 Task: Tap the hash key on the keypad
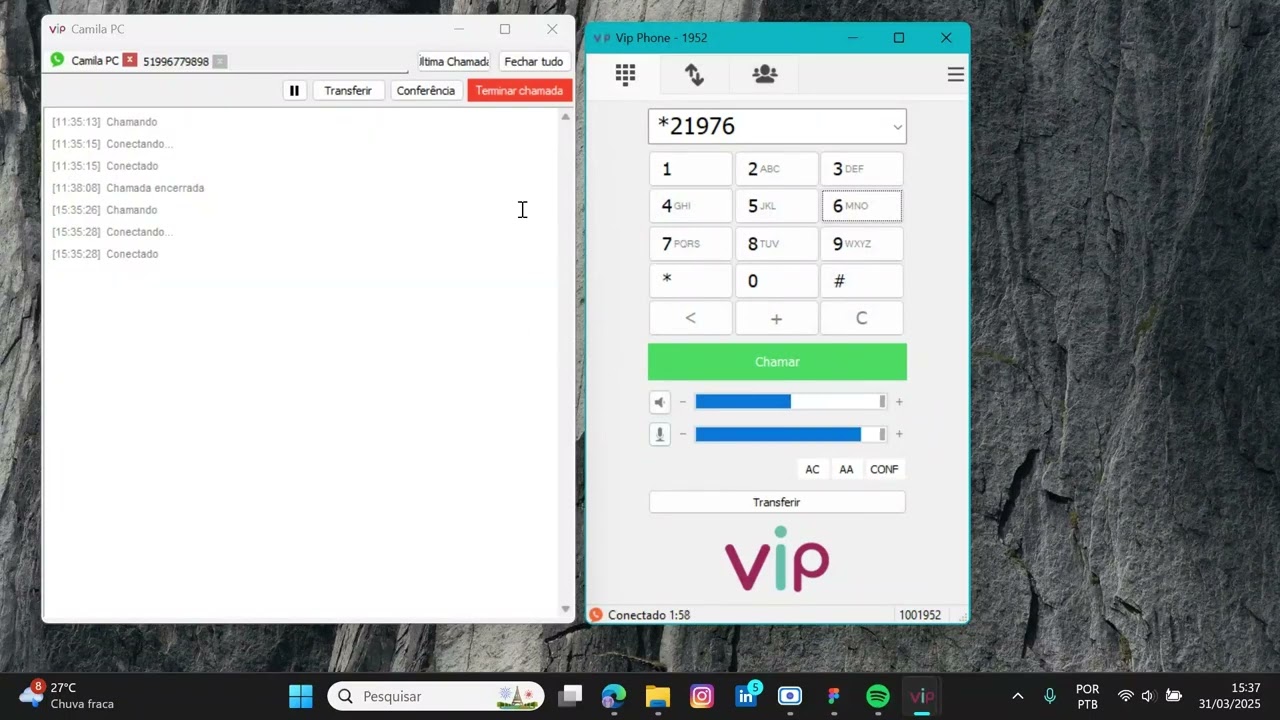pyautogui.click(x=861, y=281)
